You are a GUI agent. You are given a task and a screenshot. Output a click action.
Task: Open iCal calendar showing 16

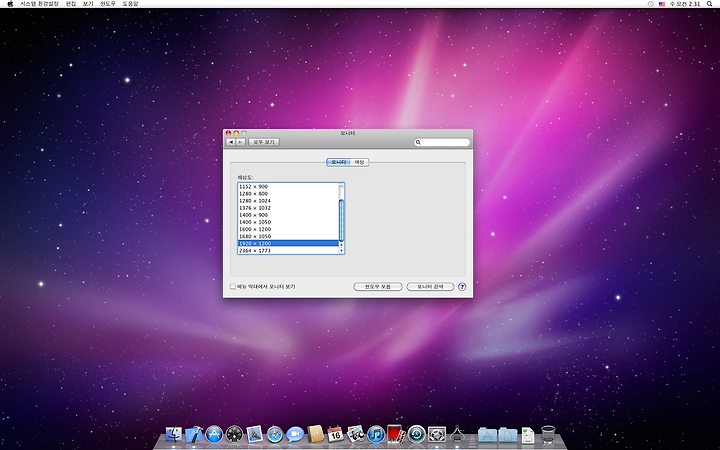(x=336, y=434)
